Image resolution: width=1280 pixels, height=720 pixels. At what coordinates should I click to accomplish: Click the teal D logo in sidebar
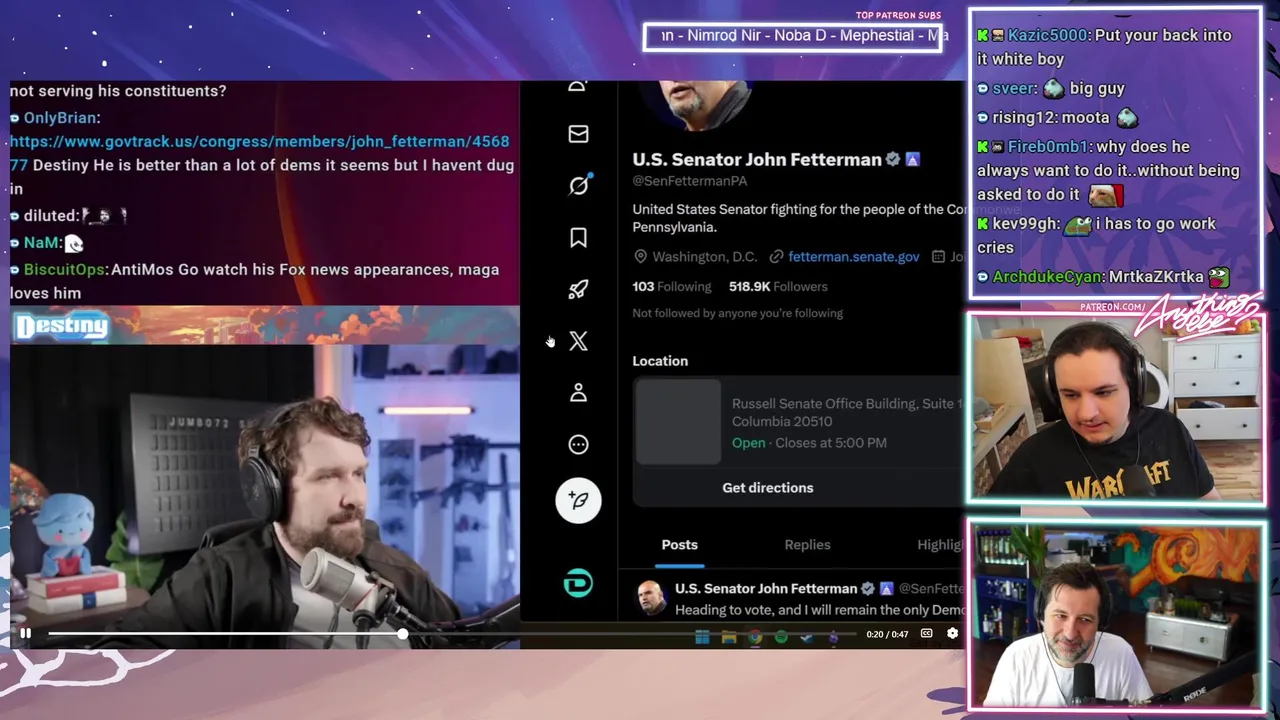(x=578, y=583)
